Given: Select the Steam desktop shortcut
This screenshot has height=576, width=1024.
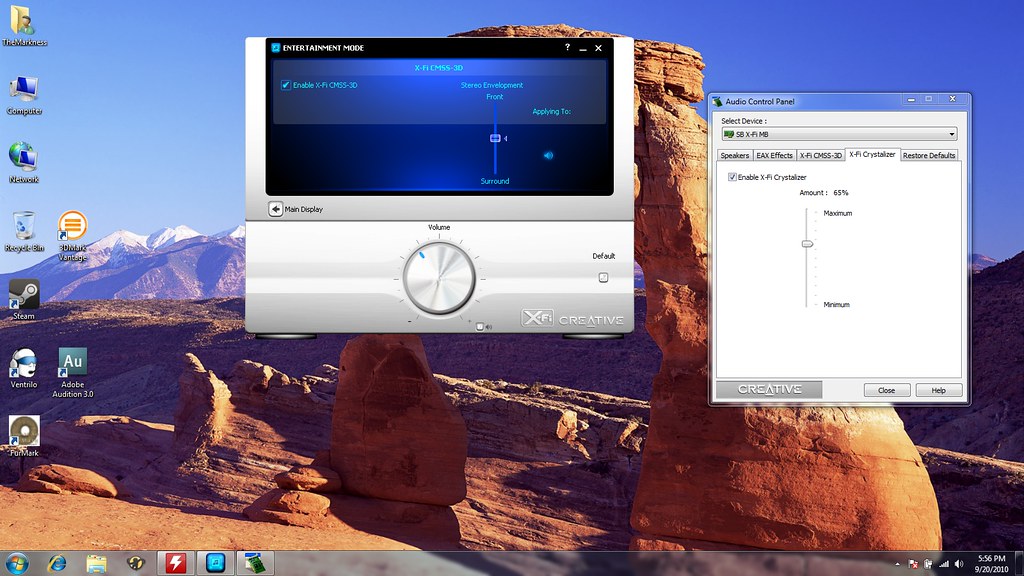Looking at the screenshot, I should (24, 300).
